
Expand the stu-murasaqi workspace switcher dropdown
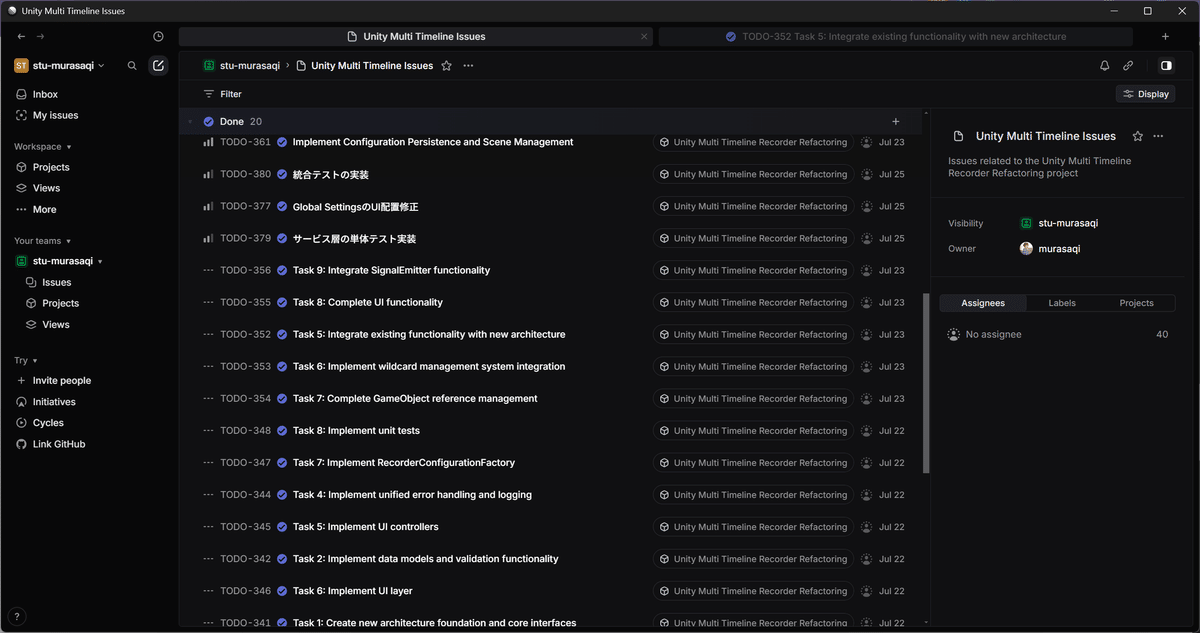(60, 66)
